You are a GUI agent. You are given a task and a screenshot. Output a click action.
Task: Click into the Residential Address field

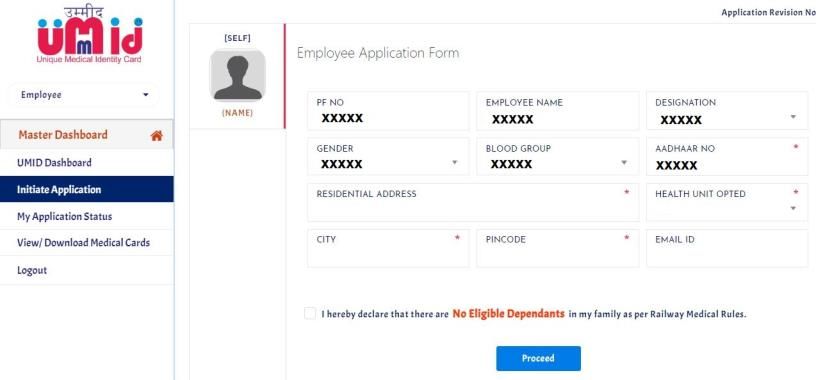(473, 202)
